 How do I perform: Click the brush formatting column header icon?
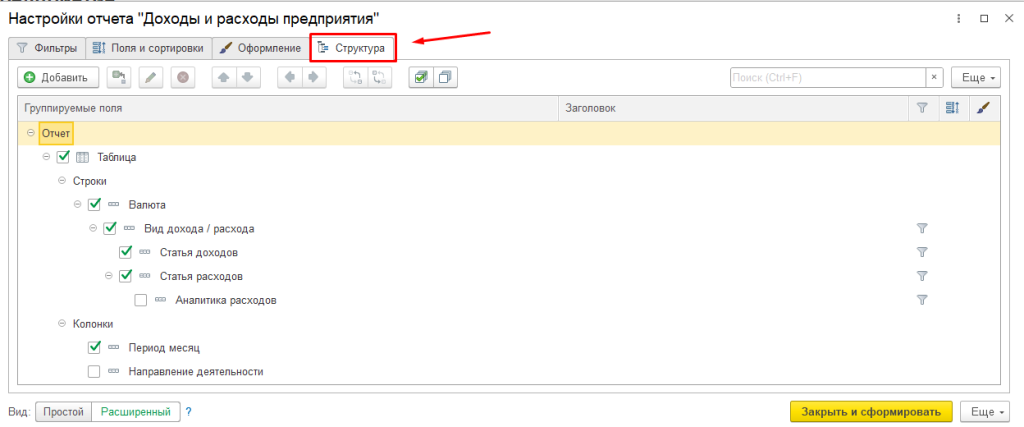(x=984, y=109)
